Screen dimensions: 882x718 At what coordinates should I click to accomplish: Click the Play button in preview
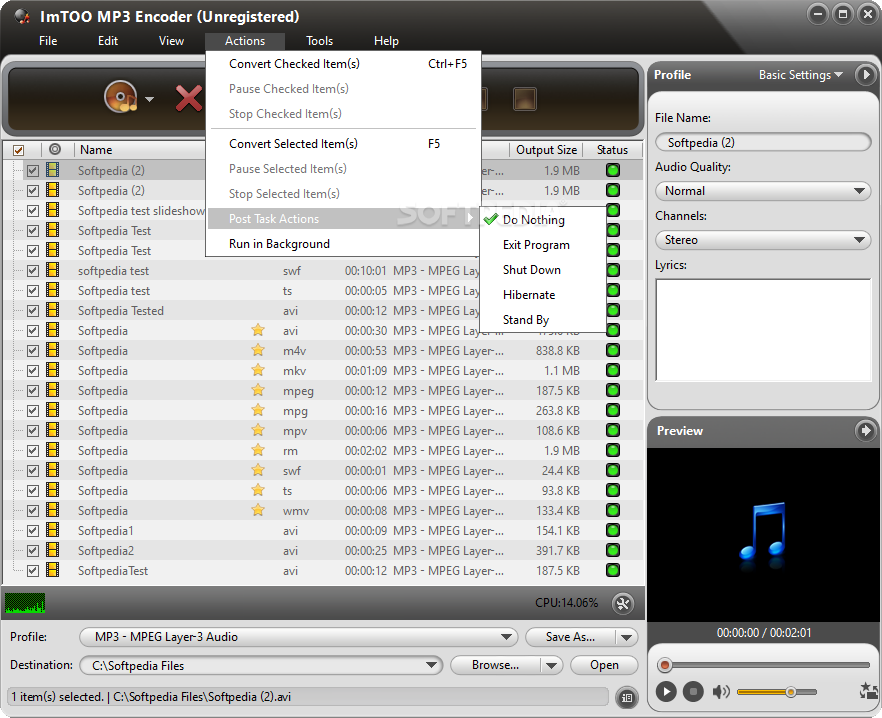[x=666, y=691]
